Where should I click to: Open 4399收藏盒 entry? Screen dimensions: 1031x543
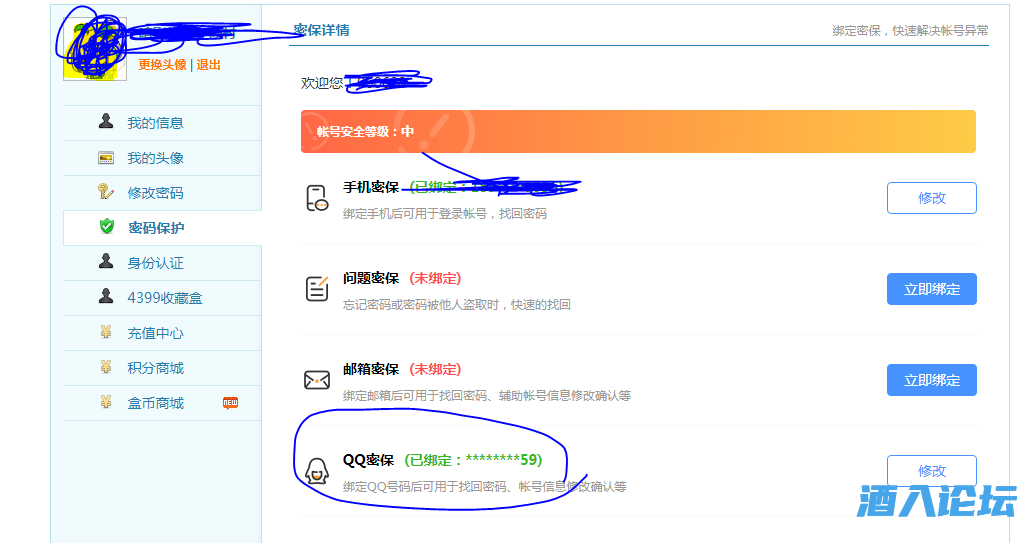coord(162,298)
